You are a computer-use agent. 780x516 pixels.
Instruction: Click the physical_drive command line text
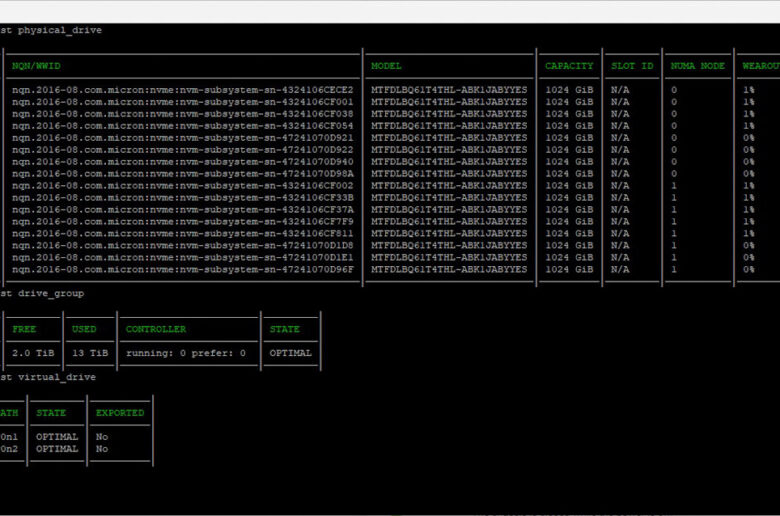(x=52, y=30)
